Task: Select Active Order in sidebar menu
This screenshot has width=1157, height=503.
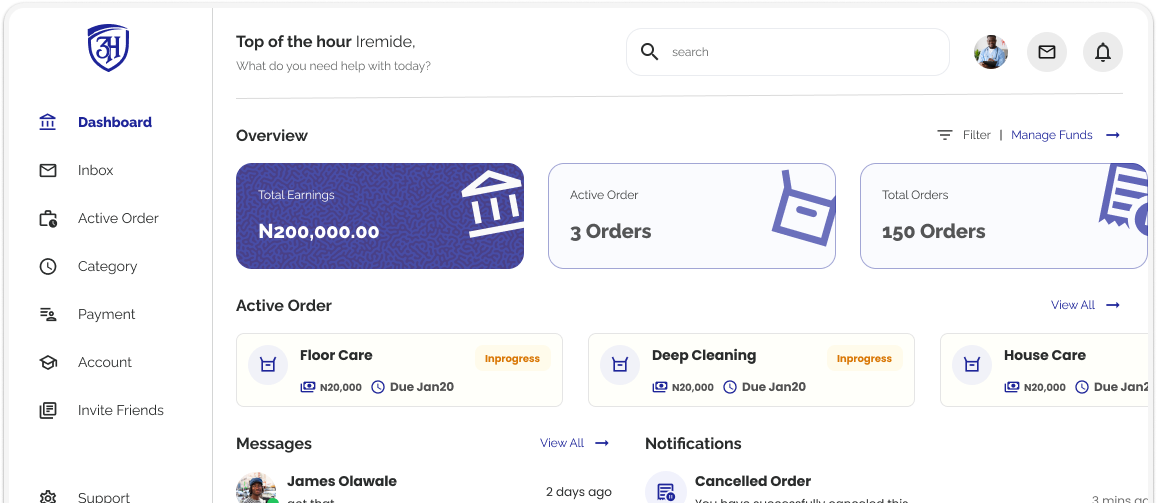Action: pyautogui.click(x=118, y=218)
